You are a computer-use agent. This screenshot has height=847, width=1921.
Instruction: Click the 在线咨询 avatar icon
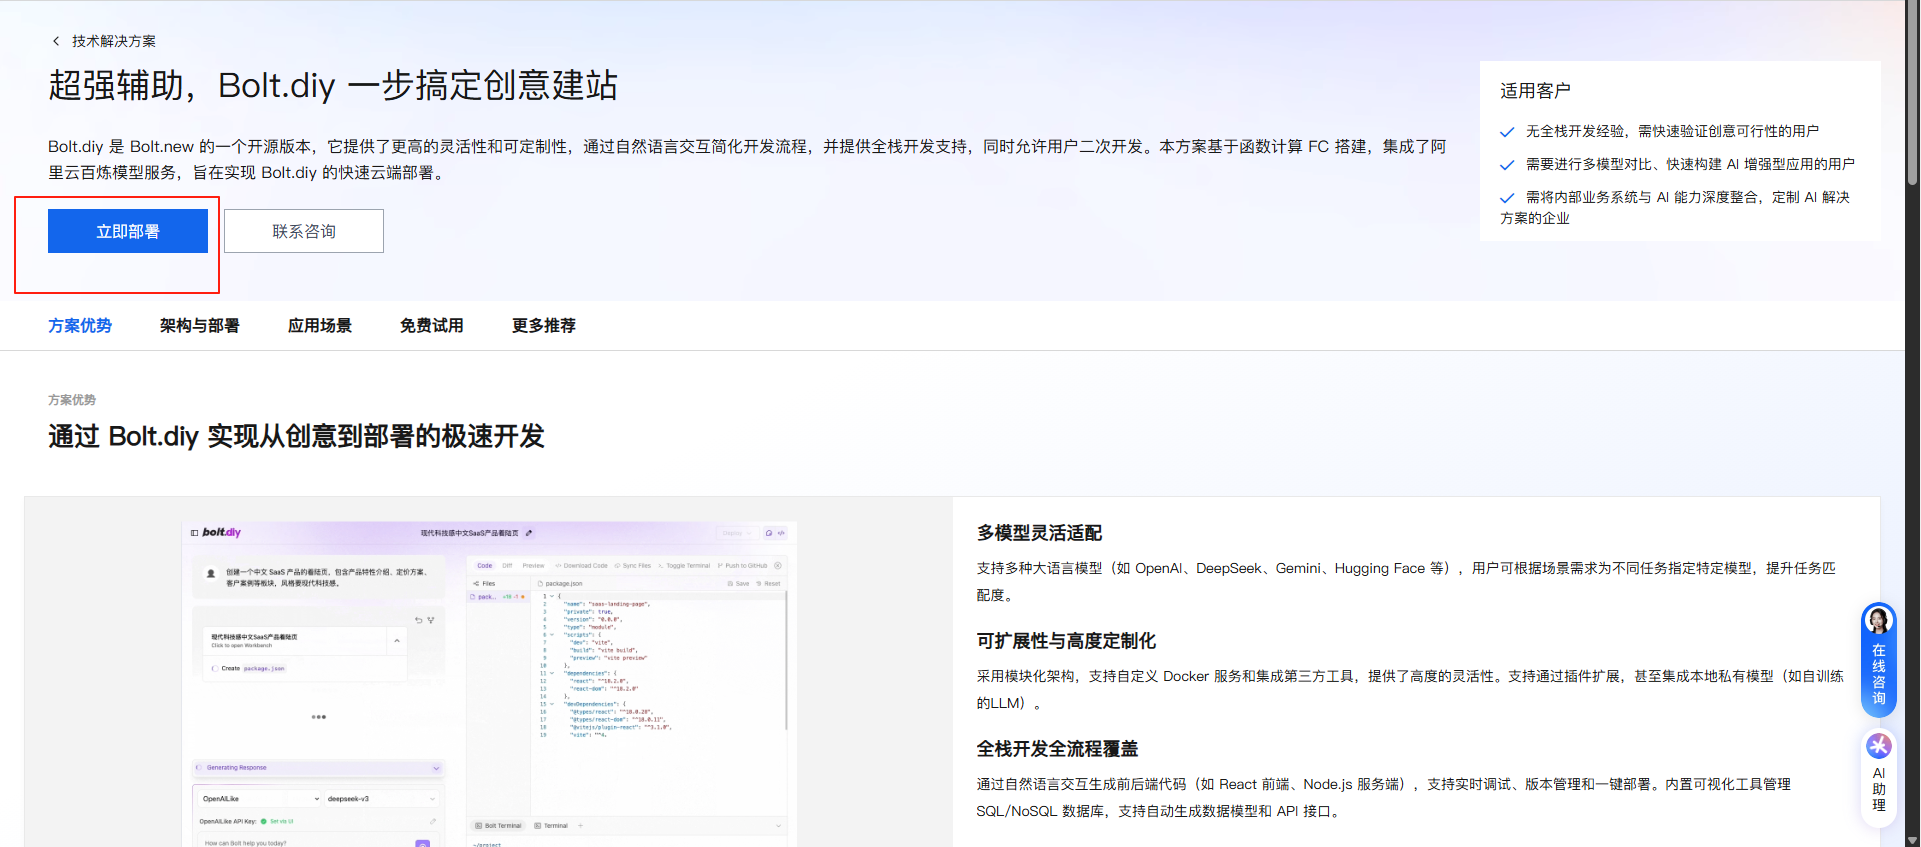[1879, 620]
